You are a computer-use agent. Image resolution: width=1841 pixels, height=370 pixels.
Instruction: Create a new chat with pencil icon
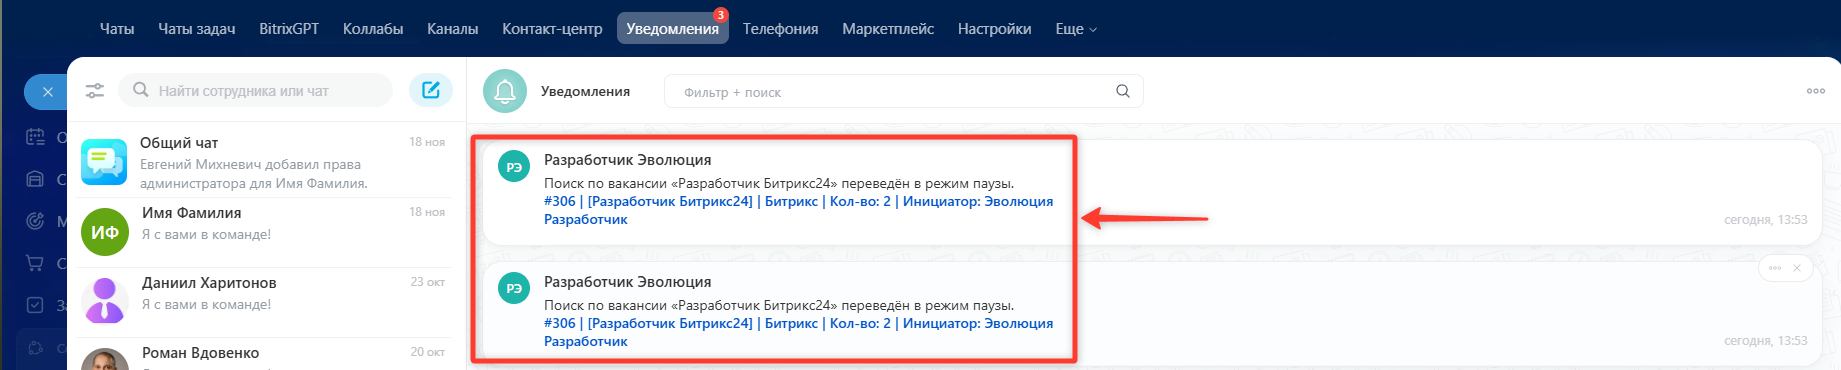tap(431, 90)
